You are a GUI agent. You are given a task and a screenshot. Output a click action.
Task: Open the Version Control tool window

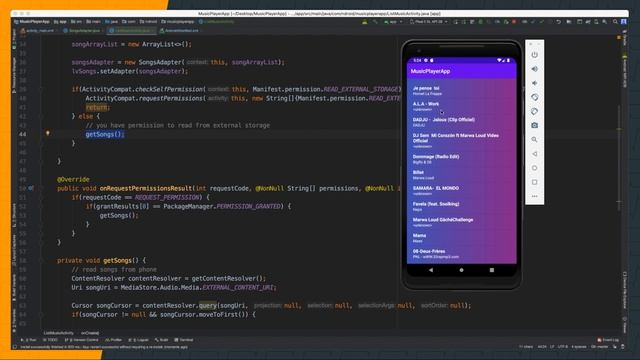[x=83, y=340]
